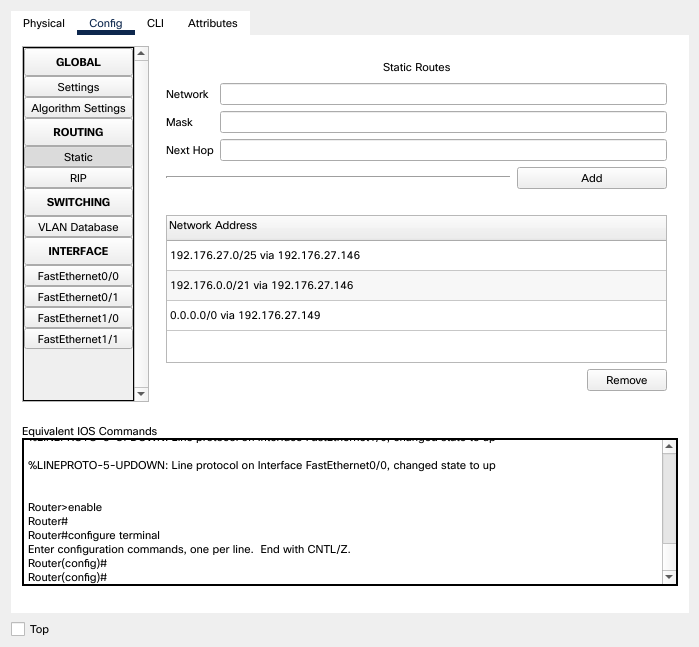Switch to the Physical tab
The image size is (699, 647).
(x=44, y=23)
